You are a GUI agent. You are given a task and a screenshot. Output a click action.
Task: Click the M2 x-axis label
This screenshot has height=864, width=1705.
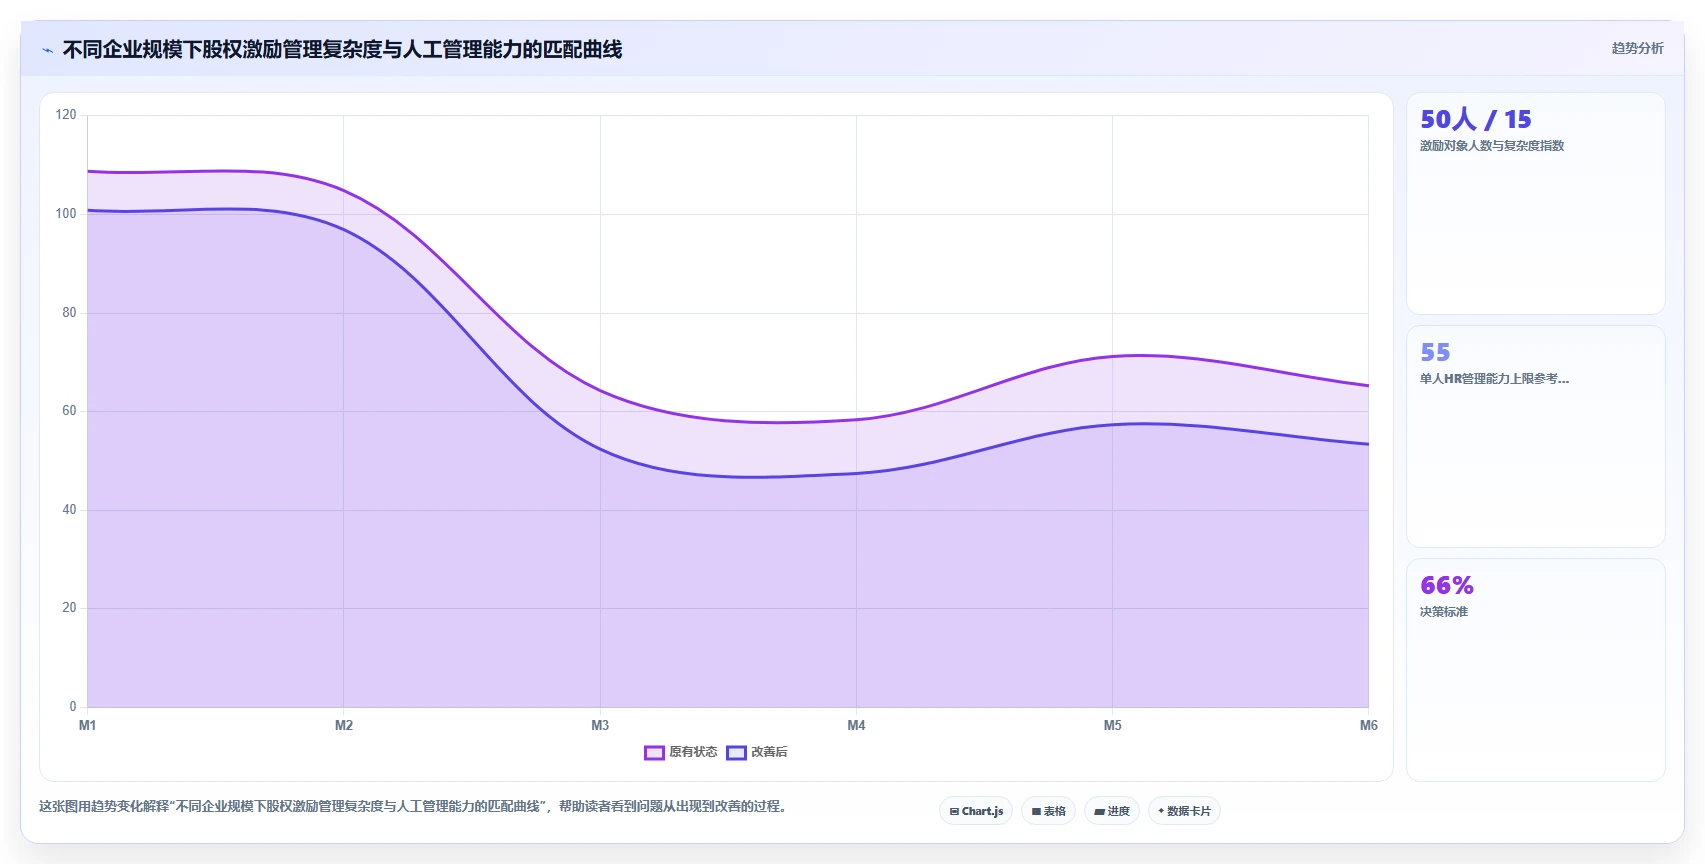click(344, 725)
